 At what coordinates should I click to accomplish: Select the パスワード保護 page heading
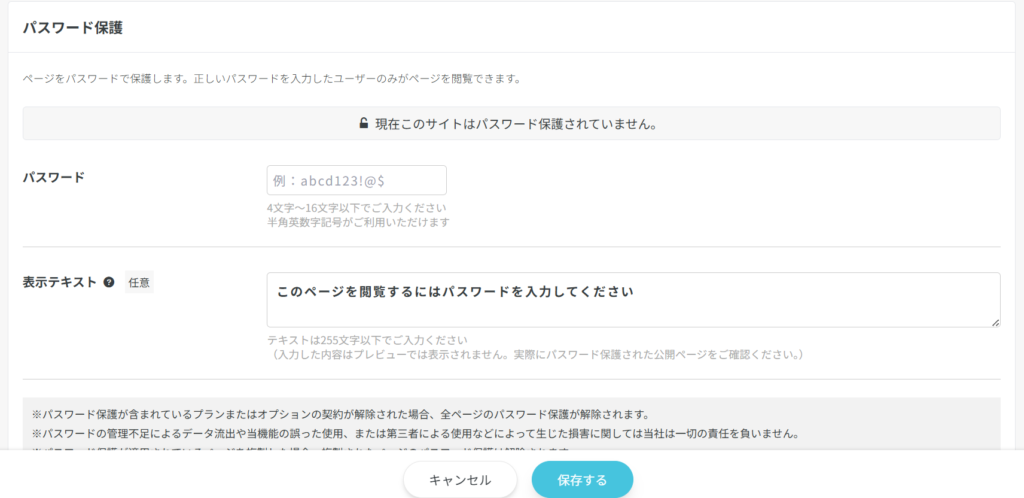(x=73, y=27)
